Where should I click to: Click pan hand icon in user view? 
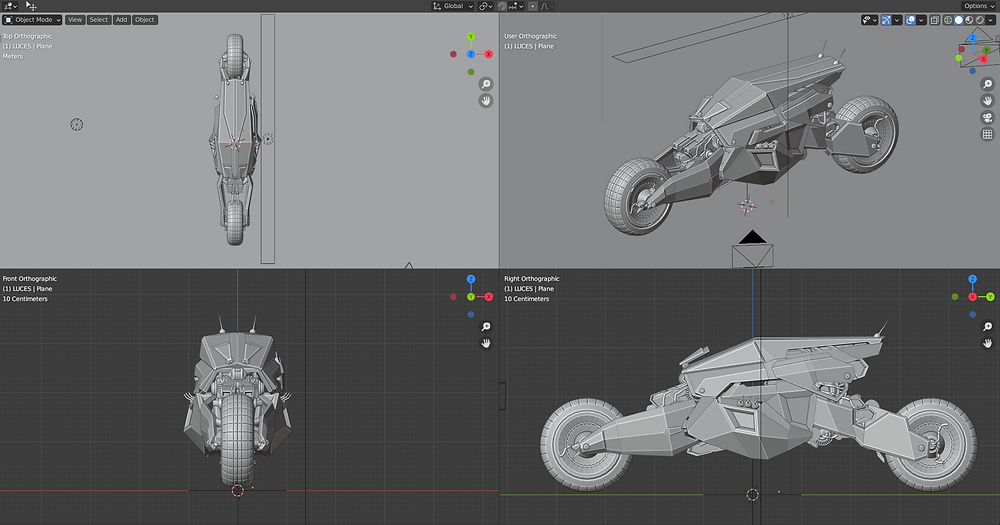point(987,101)
